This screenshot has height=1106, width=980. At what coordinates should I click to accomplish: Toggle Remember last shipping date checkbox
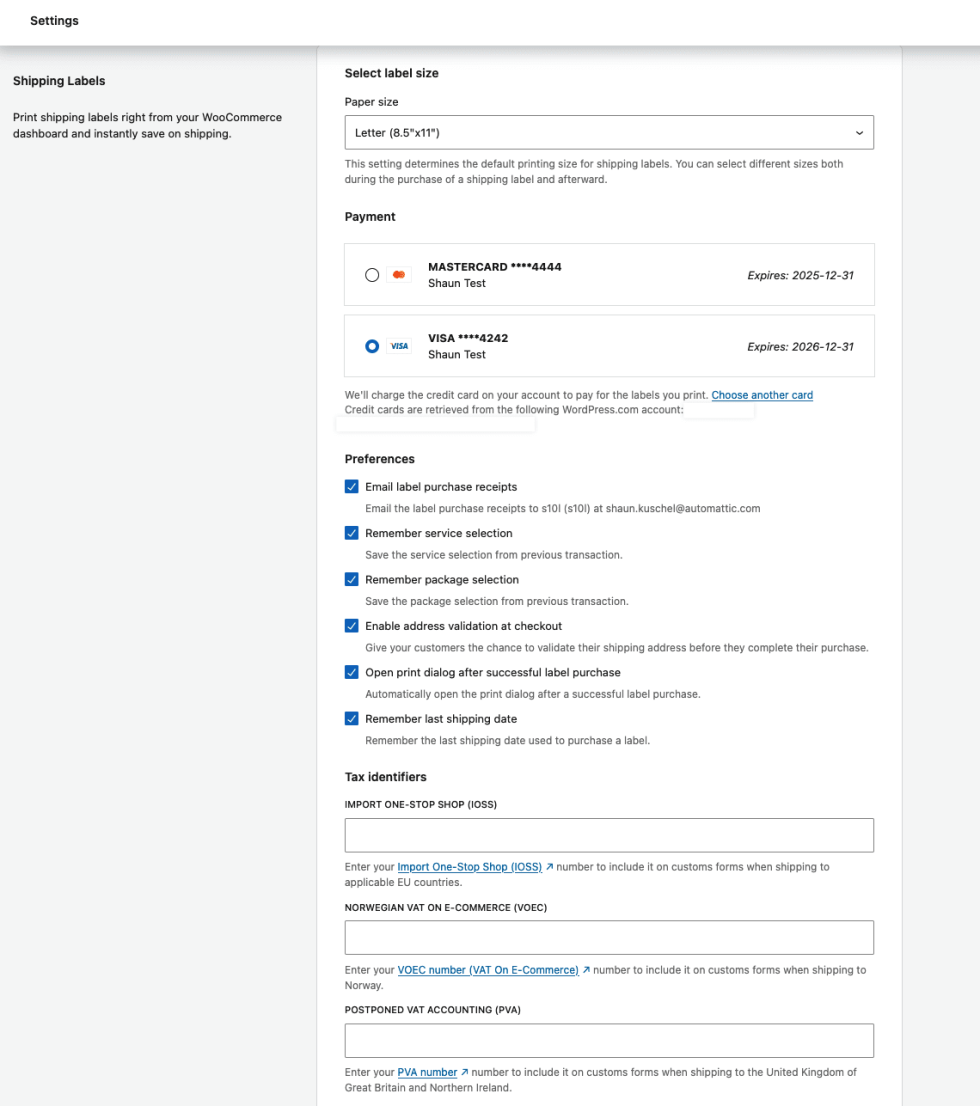[352, 719]
